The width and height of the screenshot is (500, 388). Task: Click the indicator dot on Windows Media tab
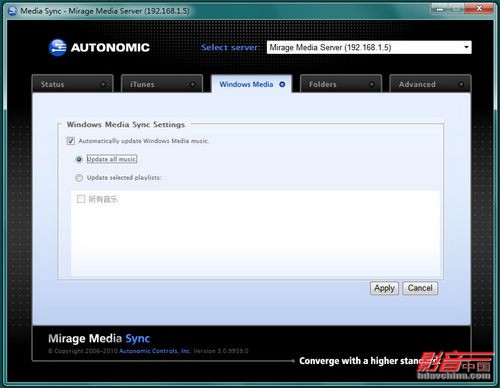point(282,84)
